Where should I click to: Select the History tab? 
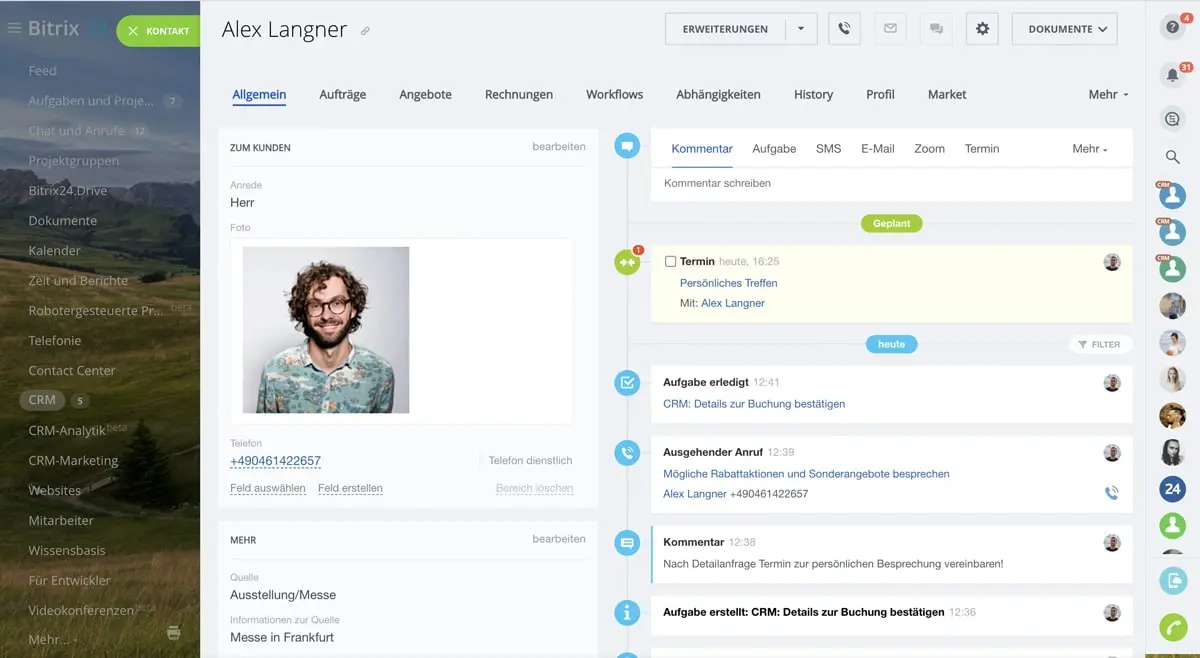click(813, 94)
